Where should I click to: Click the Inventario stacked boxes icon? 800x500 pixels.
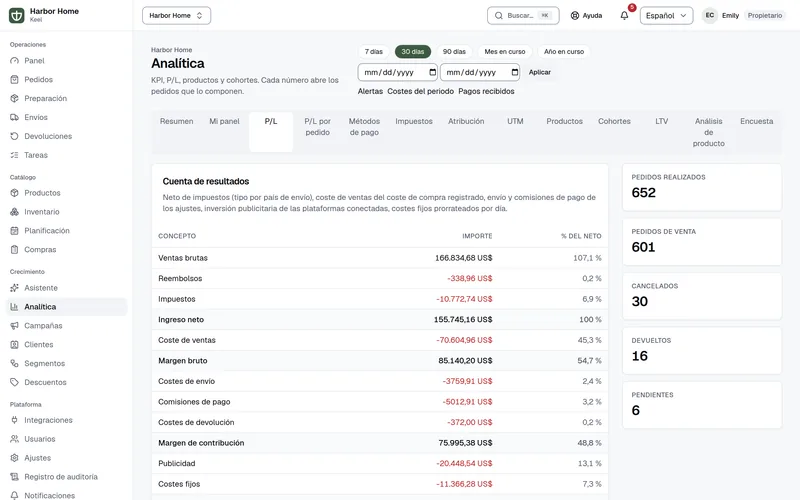[14, 212]
